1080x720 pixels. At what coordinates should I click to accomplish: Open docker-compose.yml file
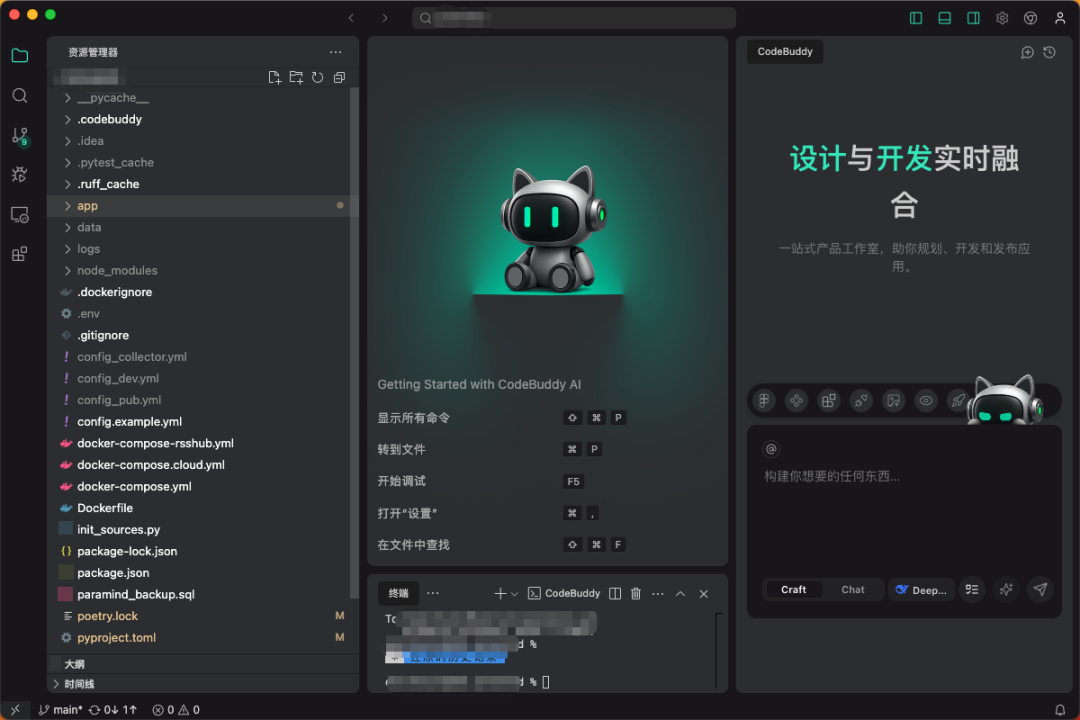point(203,486)
